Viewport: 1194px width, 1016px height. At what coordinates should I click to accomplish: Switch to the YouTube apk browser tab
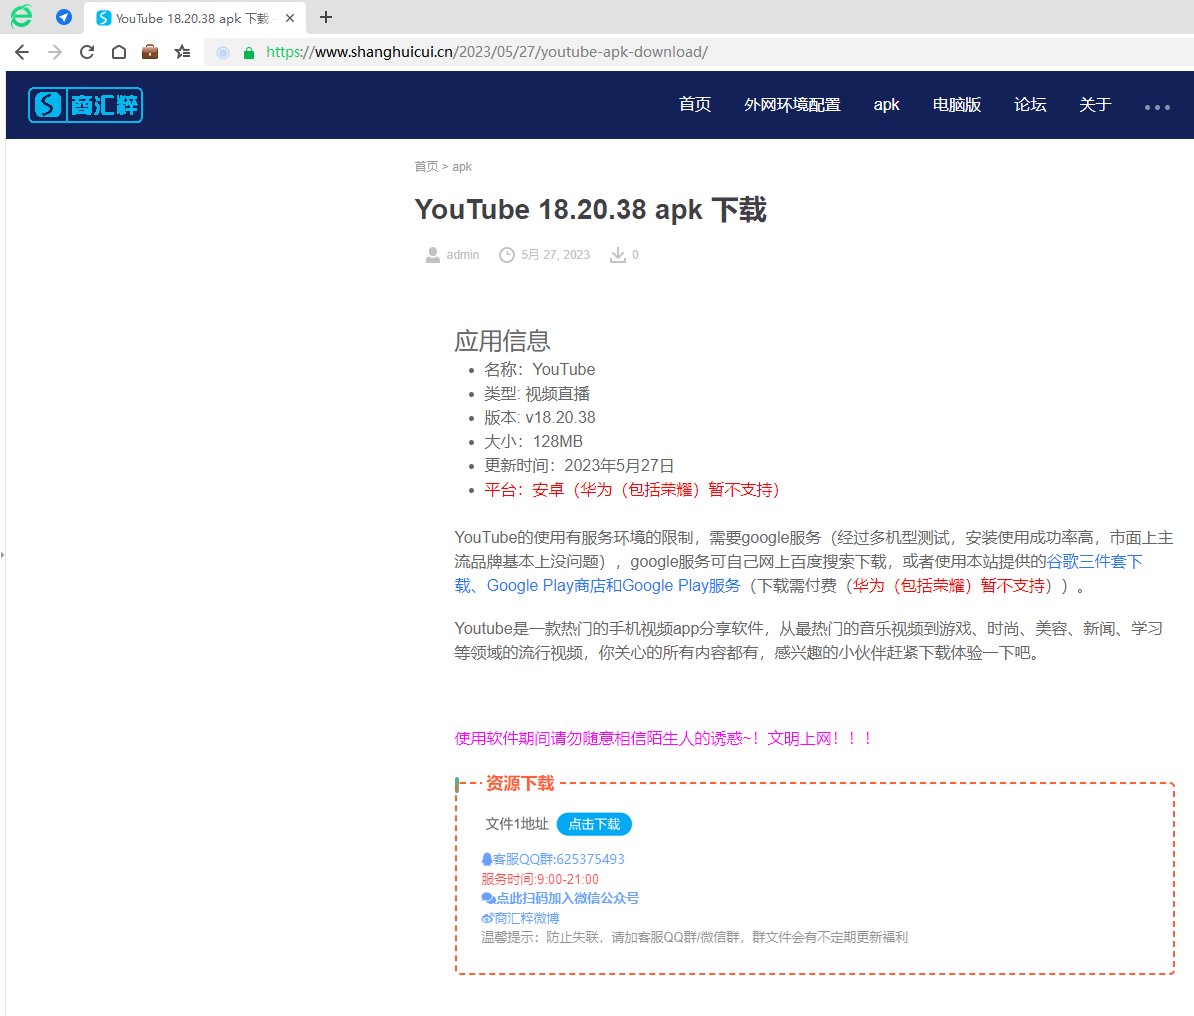point(175,17)
